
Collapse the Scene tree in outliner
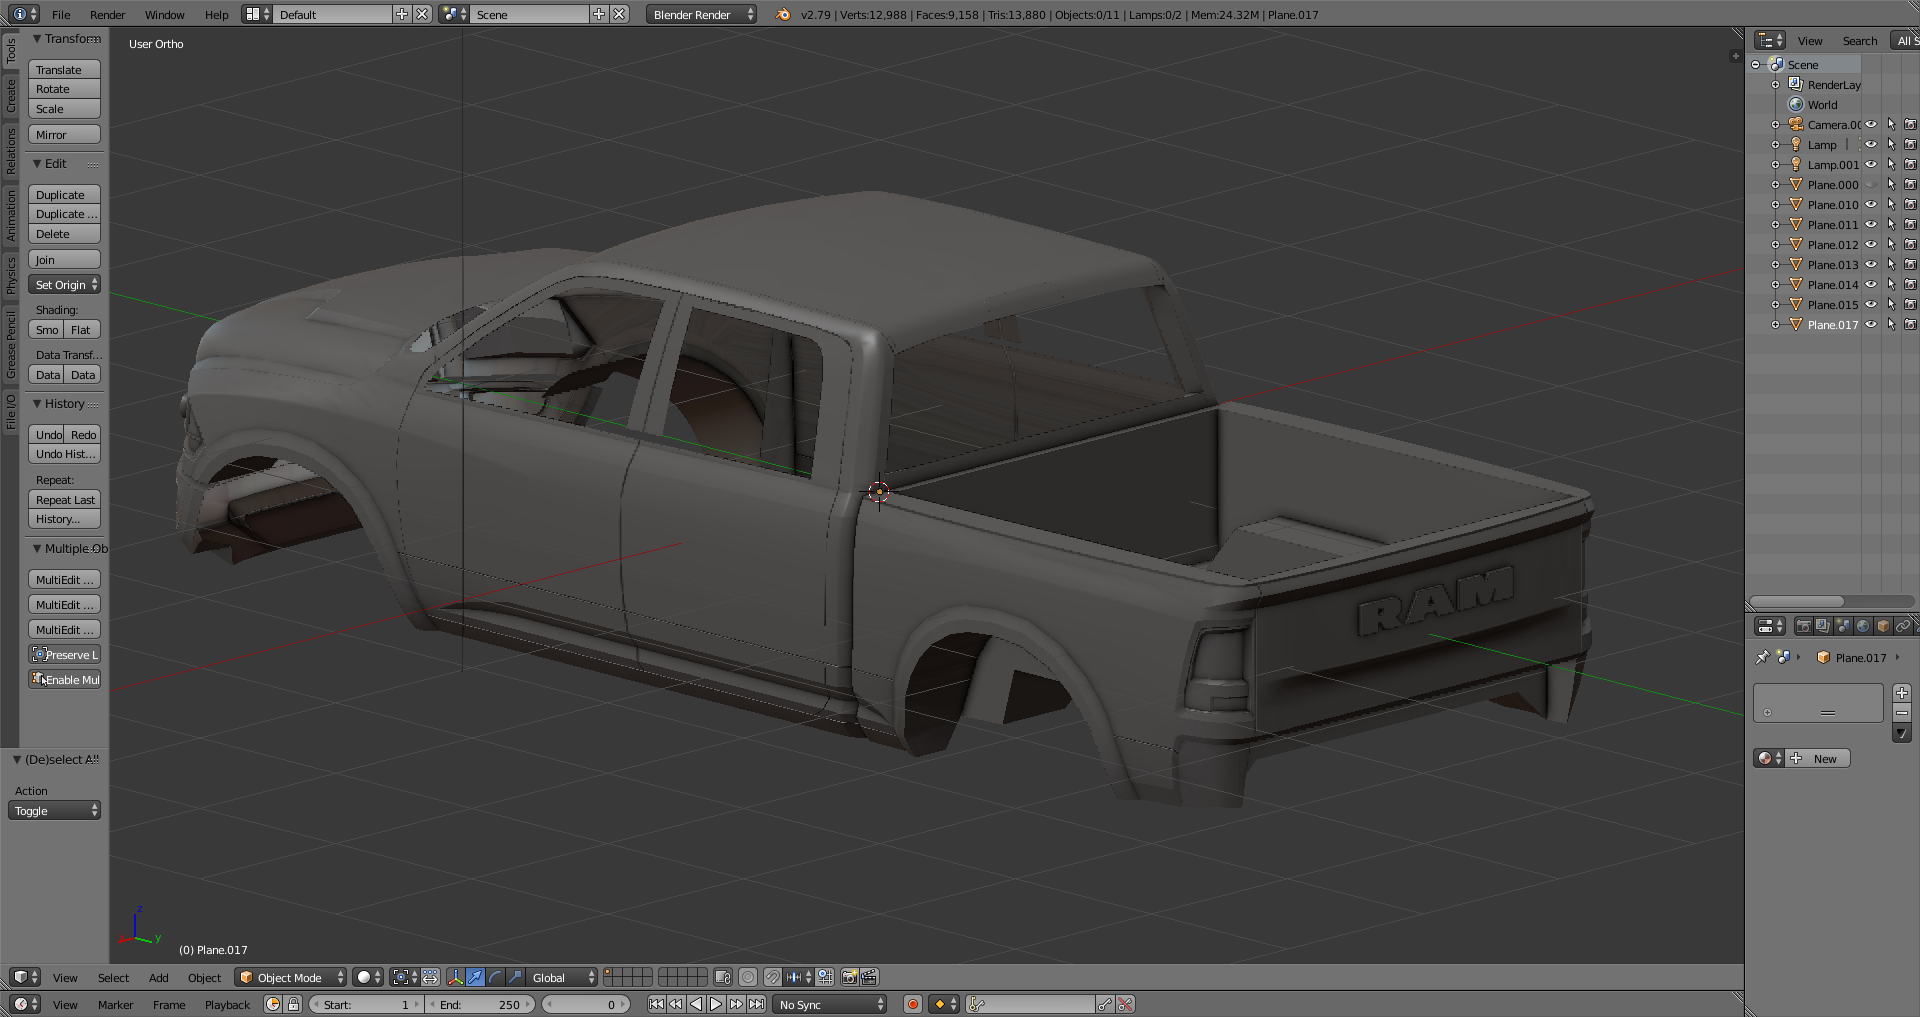point(1755,65)
